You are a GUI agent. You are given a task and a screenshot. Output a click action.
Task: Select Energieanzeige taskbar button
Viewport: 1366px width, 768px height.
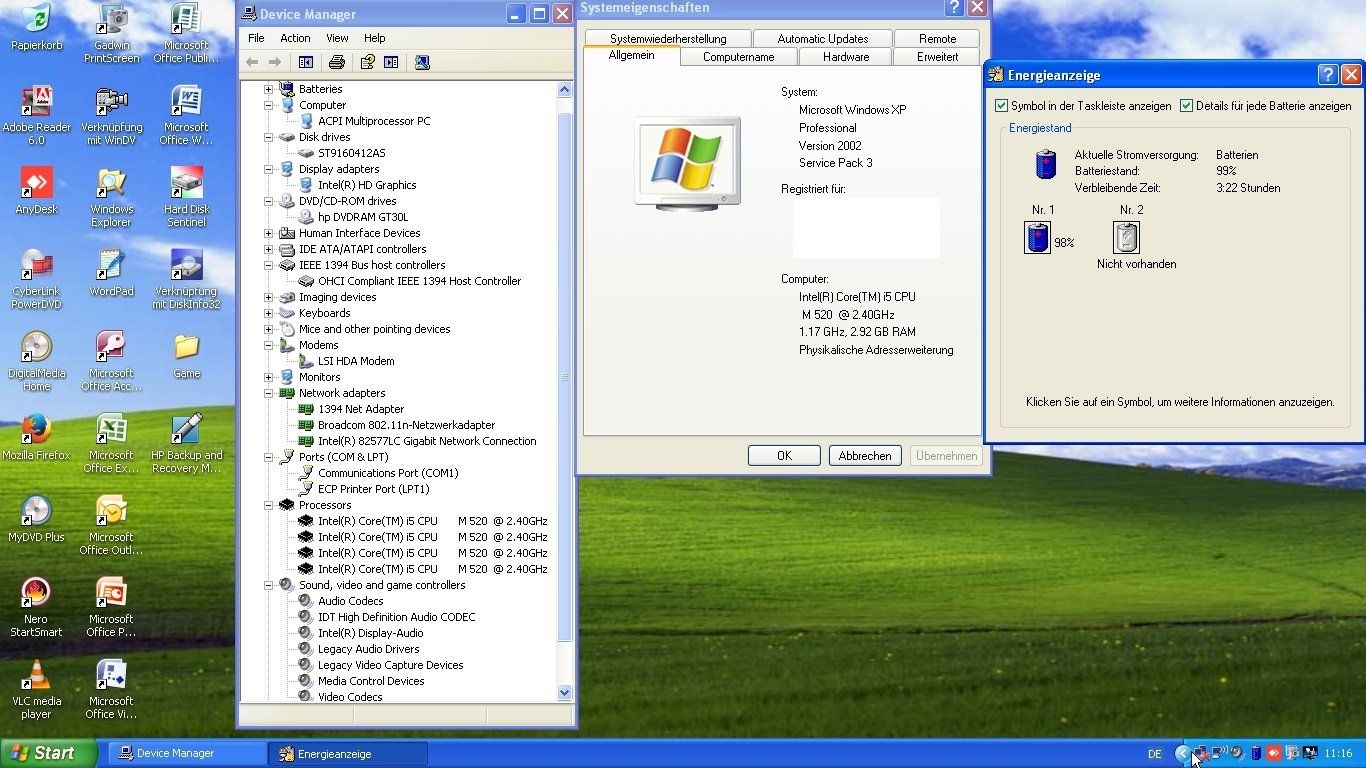click(x=348, y=753)
